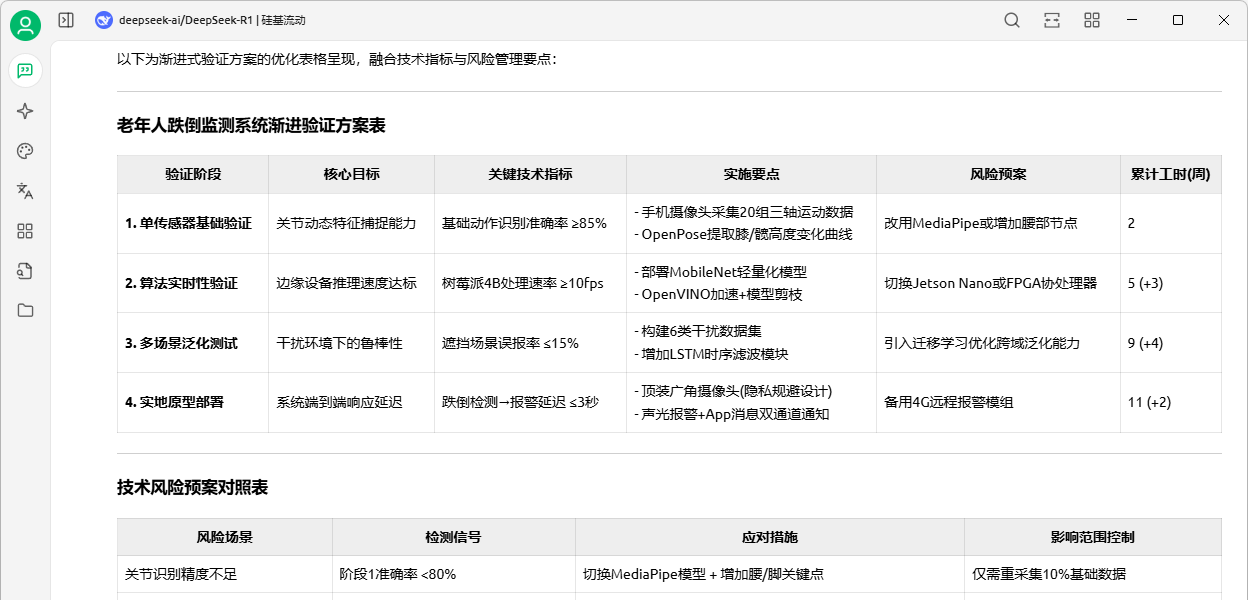Open the knowledge base document icon
The image size is (1248, 600).
(25, 270)
